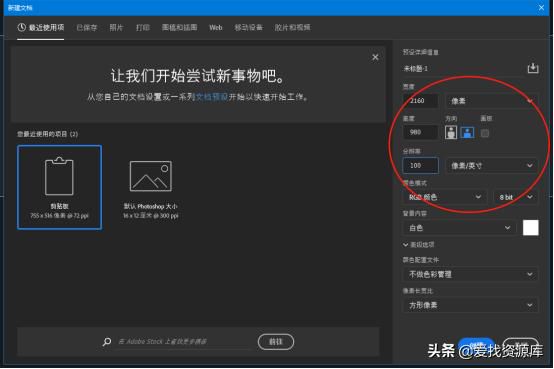Switch to the Photo tab
Screen dimensions: 554x369
pyautogui.click(x=116, y=28)
